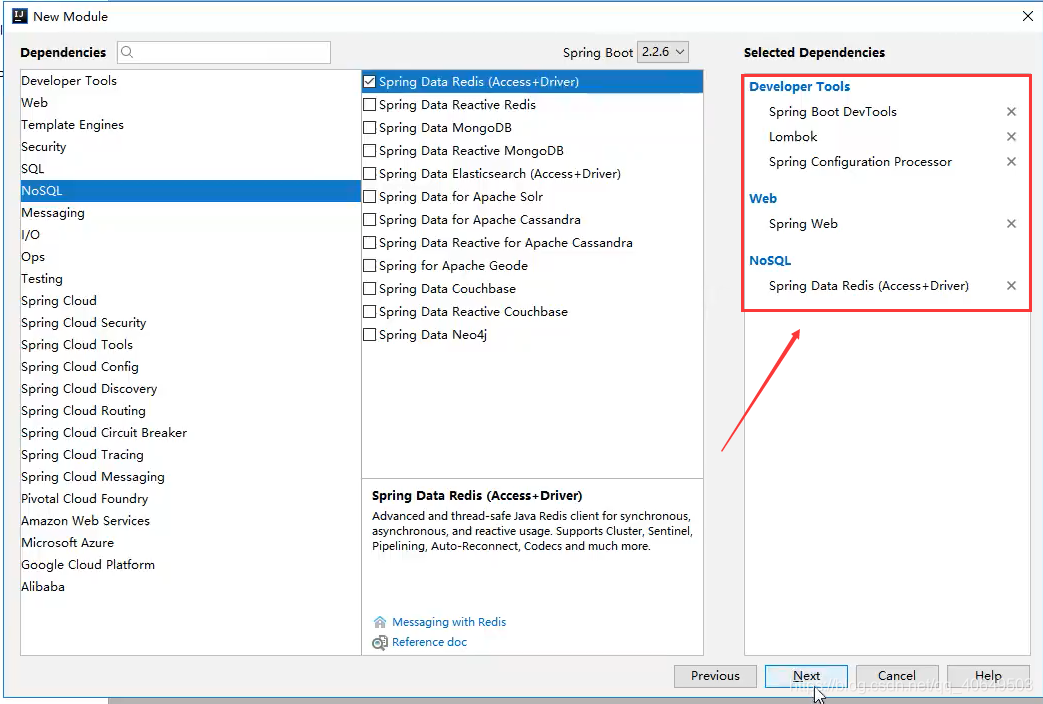Select Spring Cloud Tracing category
Image resolution: width=1043 pixels, height=704 pixels.
coord(190,454)
